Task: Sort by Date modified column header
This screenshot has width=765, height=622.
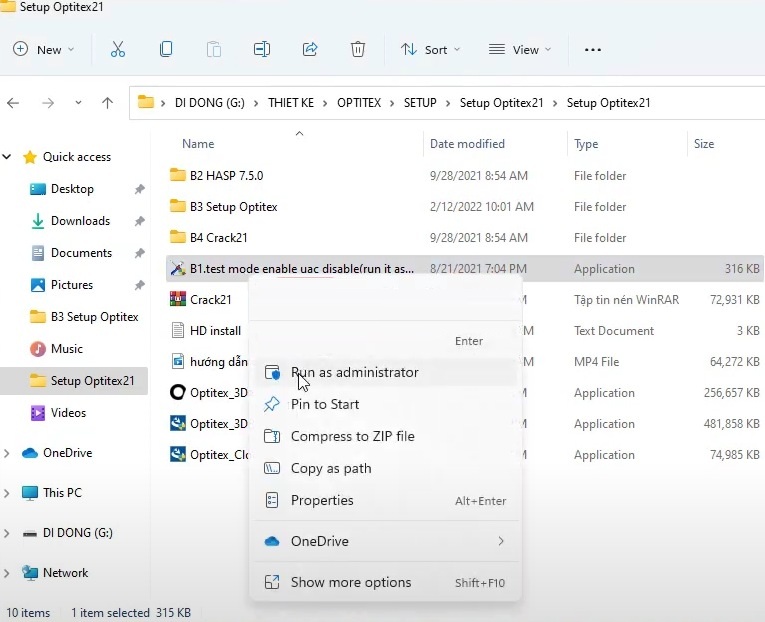Action: coord(467,144)
